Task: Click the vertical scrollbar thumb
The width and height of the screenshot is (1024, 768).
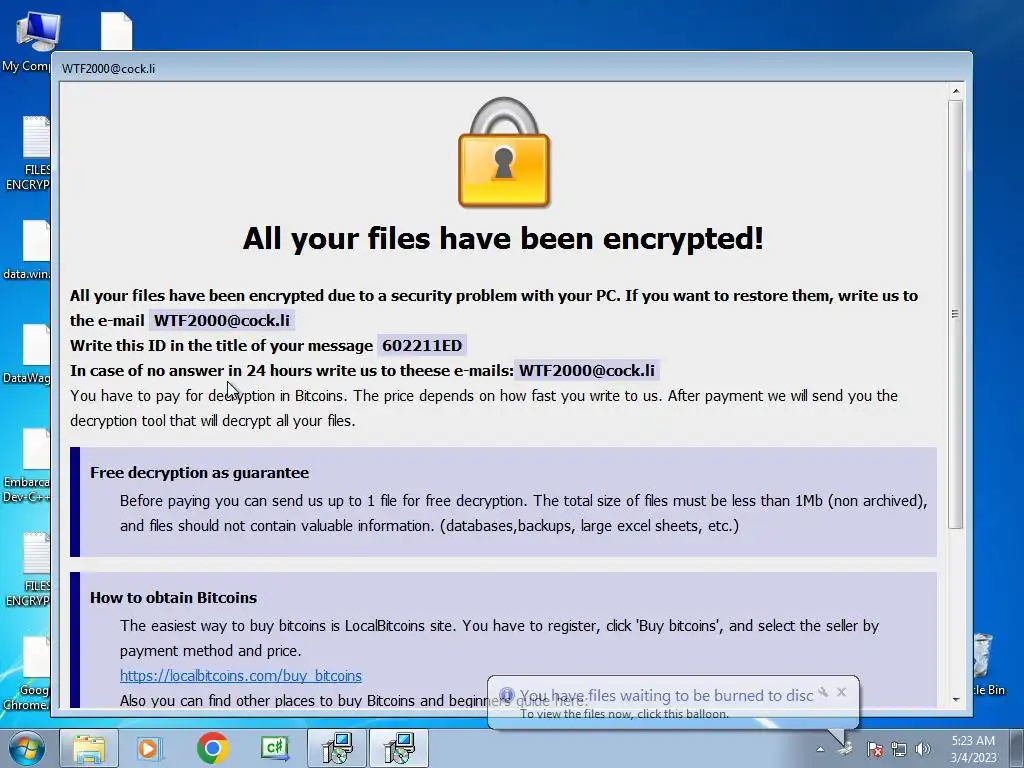Action: pyautogui.click(x=955, y=314)
